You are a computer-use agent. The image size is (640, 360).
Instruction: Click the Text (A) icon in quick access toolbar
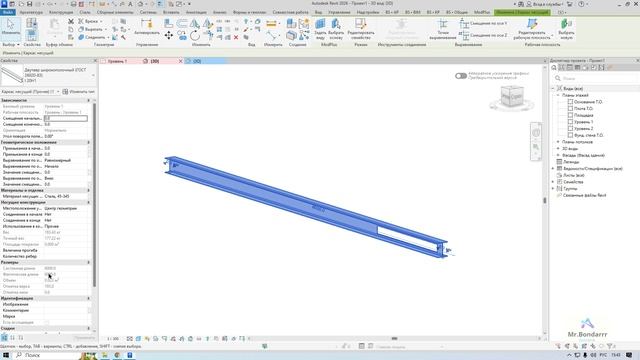click(x=131, y=4)
